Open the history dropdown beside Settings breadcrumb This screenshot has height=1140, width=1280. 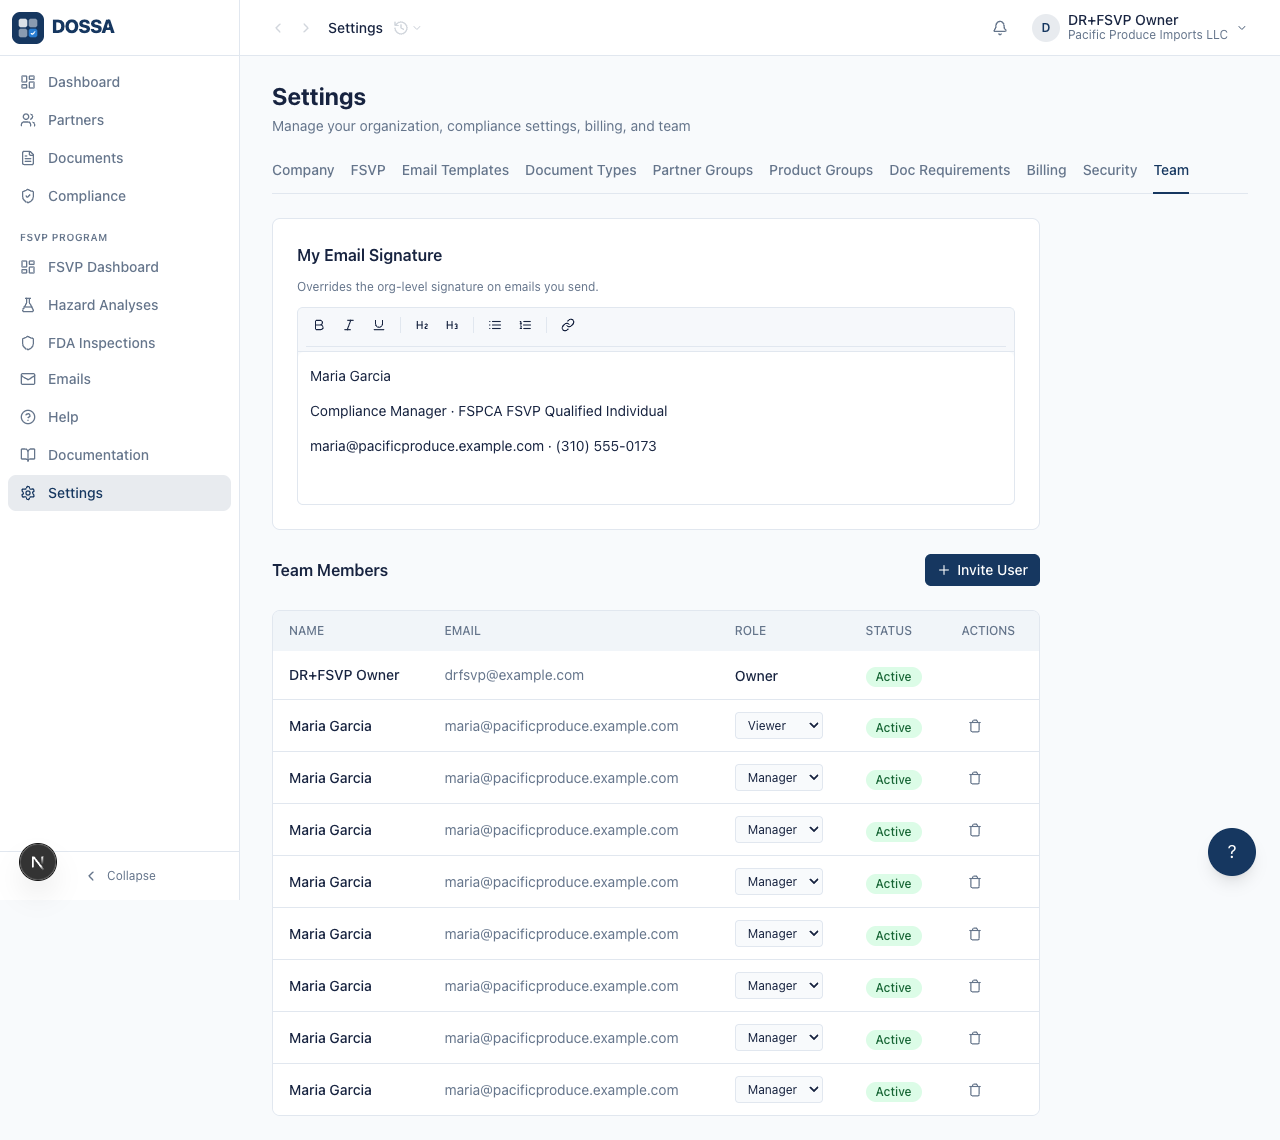pos(407,28)
